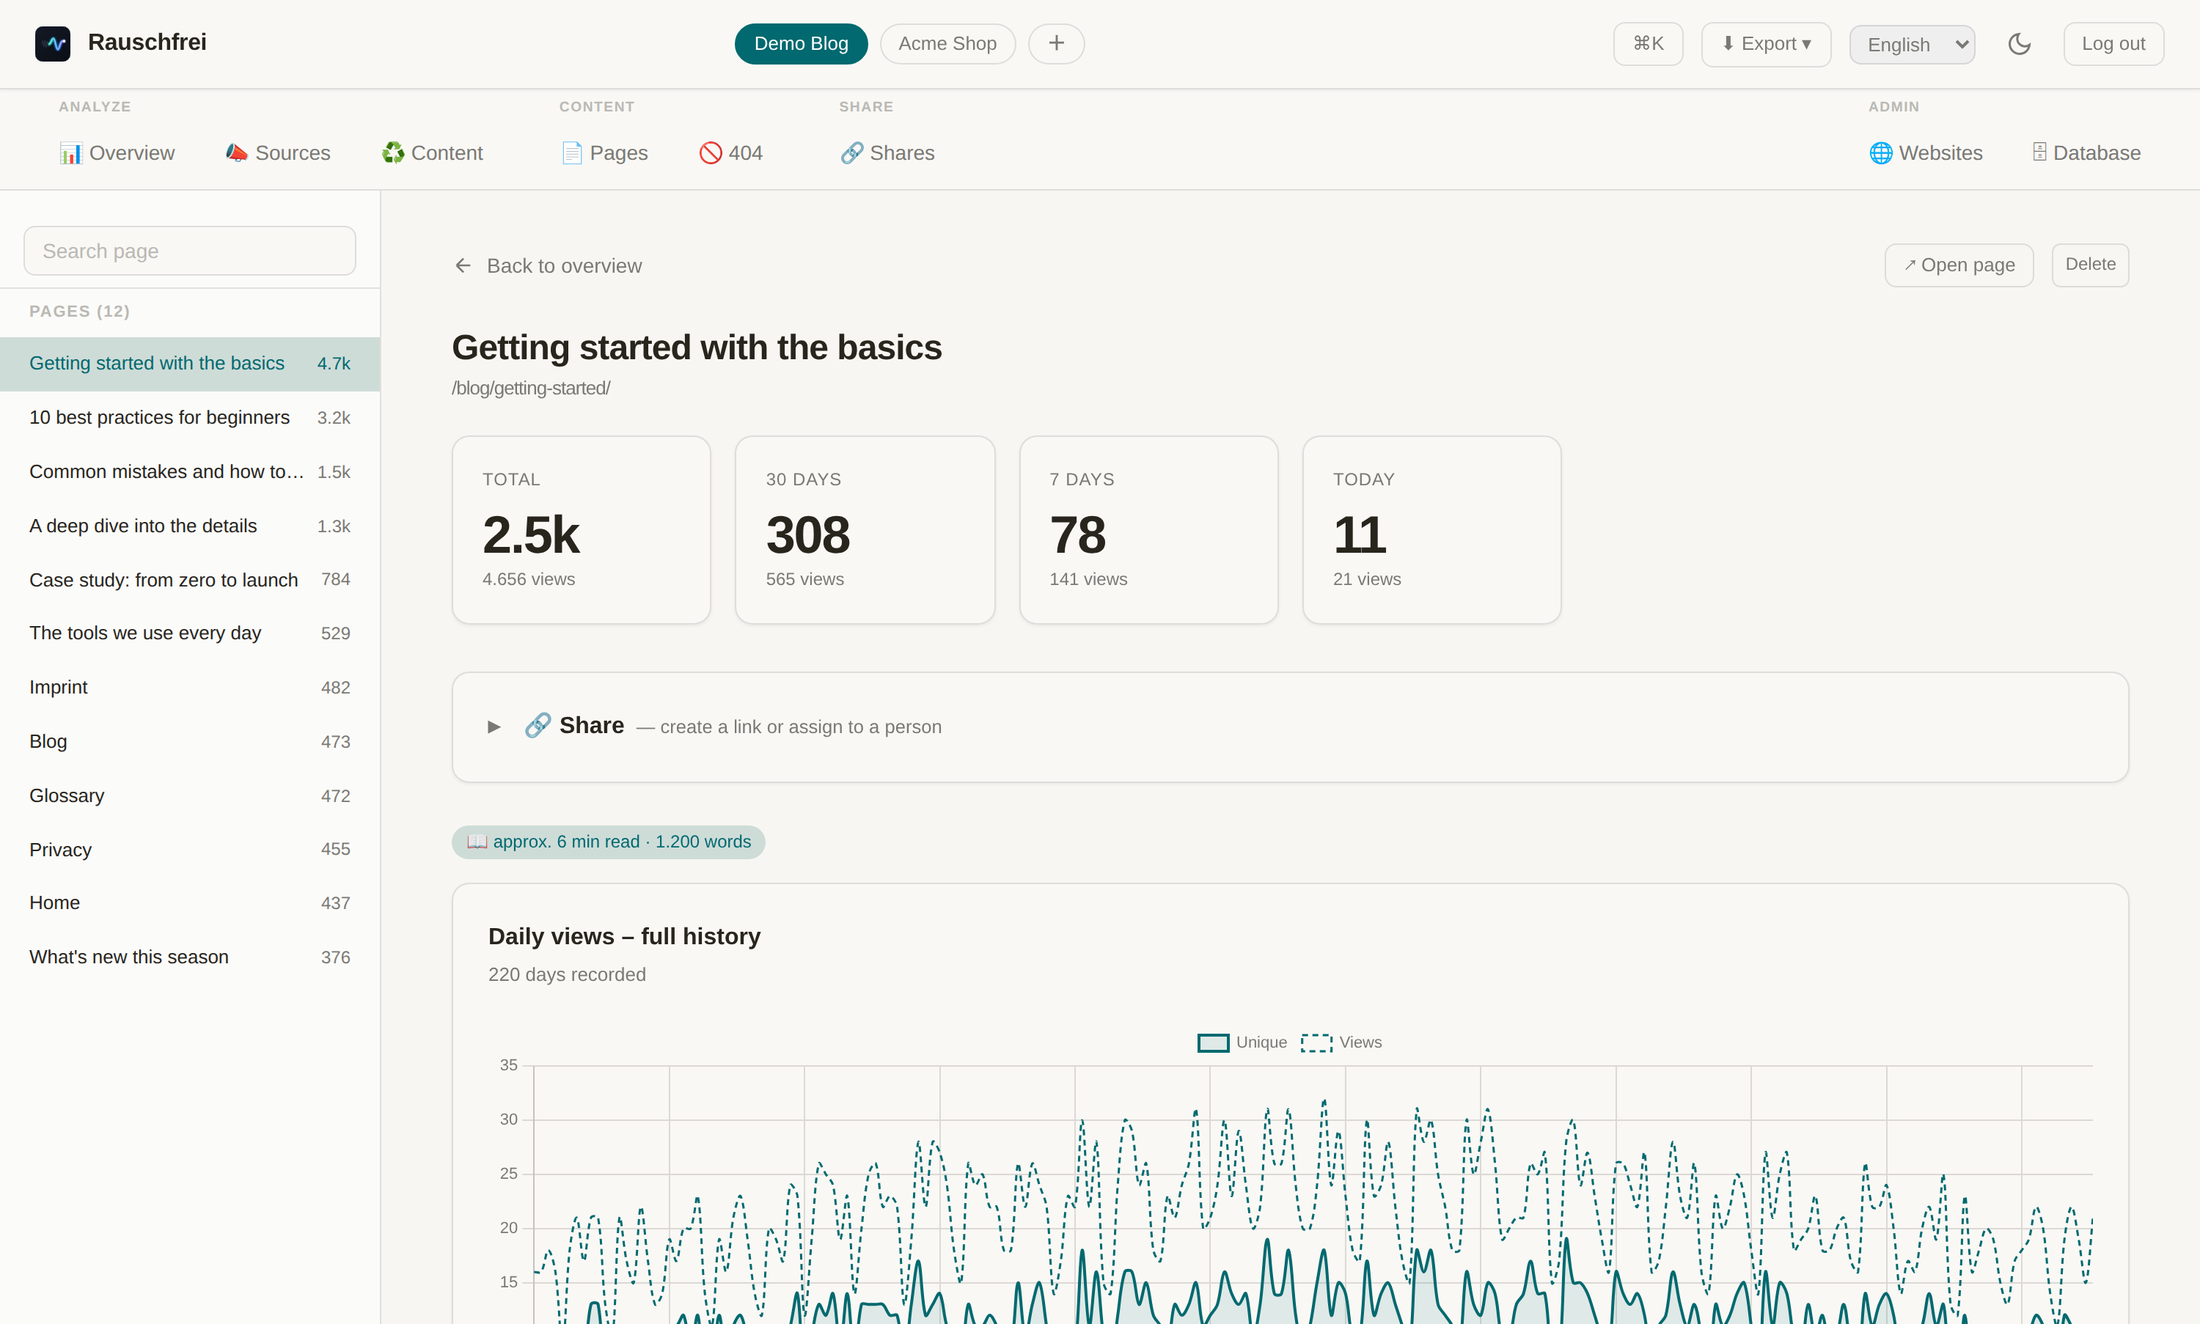Open the Shares tab
This screenshot has width=2200, height=1324.
click(887, 153)
